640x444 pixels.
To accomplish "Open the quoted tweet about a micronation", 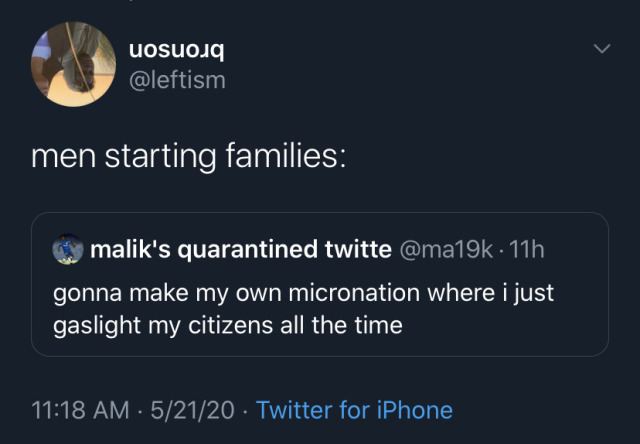I will coord(319,310).
